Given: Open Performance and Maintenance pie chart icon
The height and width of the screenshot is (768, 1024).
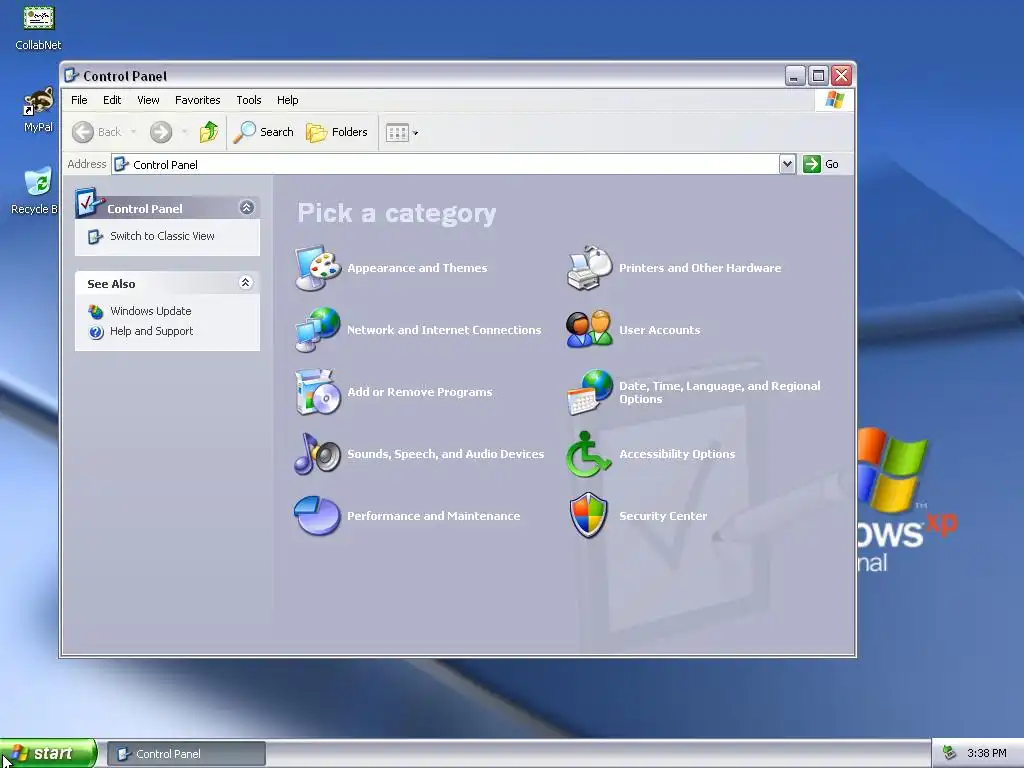Looking at the screenshot, I should point(317,516).
